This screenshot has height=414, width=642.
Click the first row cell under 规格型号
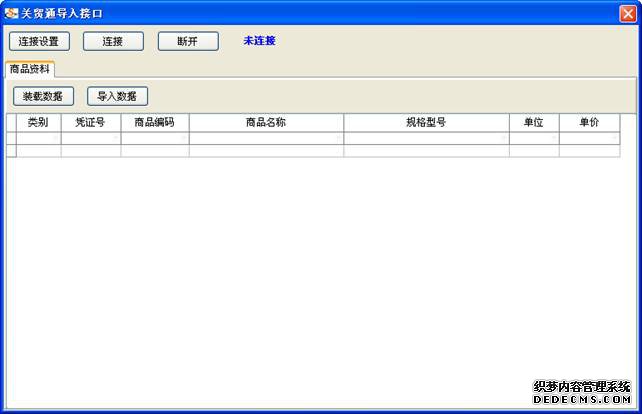(x=426, y=138)
